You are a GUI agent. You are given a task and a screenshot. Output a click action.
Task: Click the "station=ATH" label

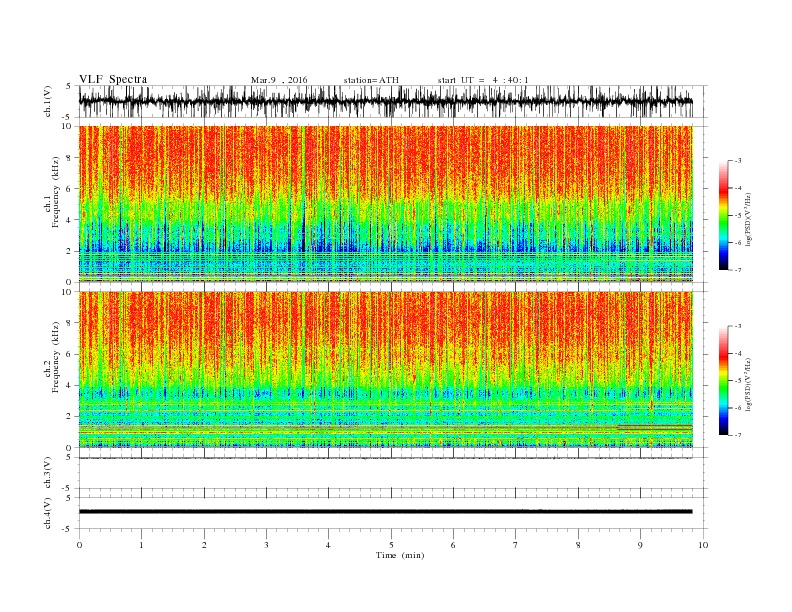pyautogui.click(x=371, y=80)
